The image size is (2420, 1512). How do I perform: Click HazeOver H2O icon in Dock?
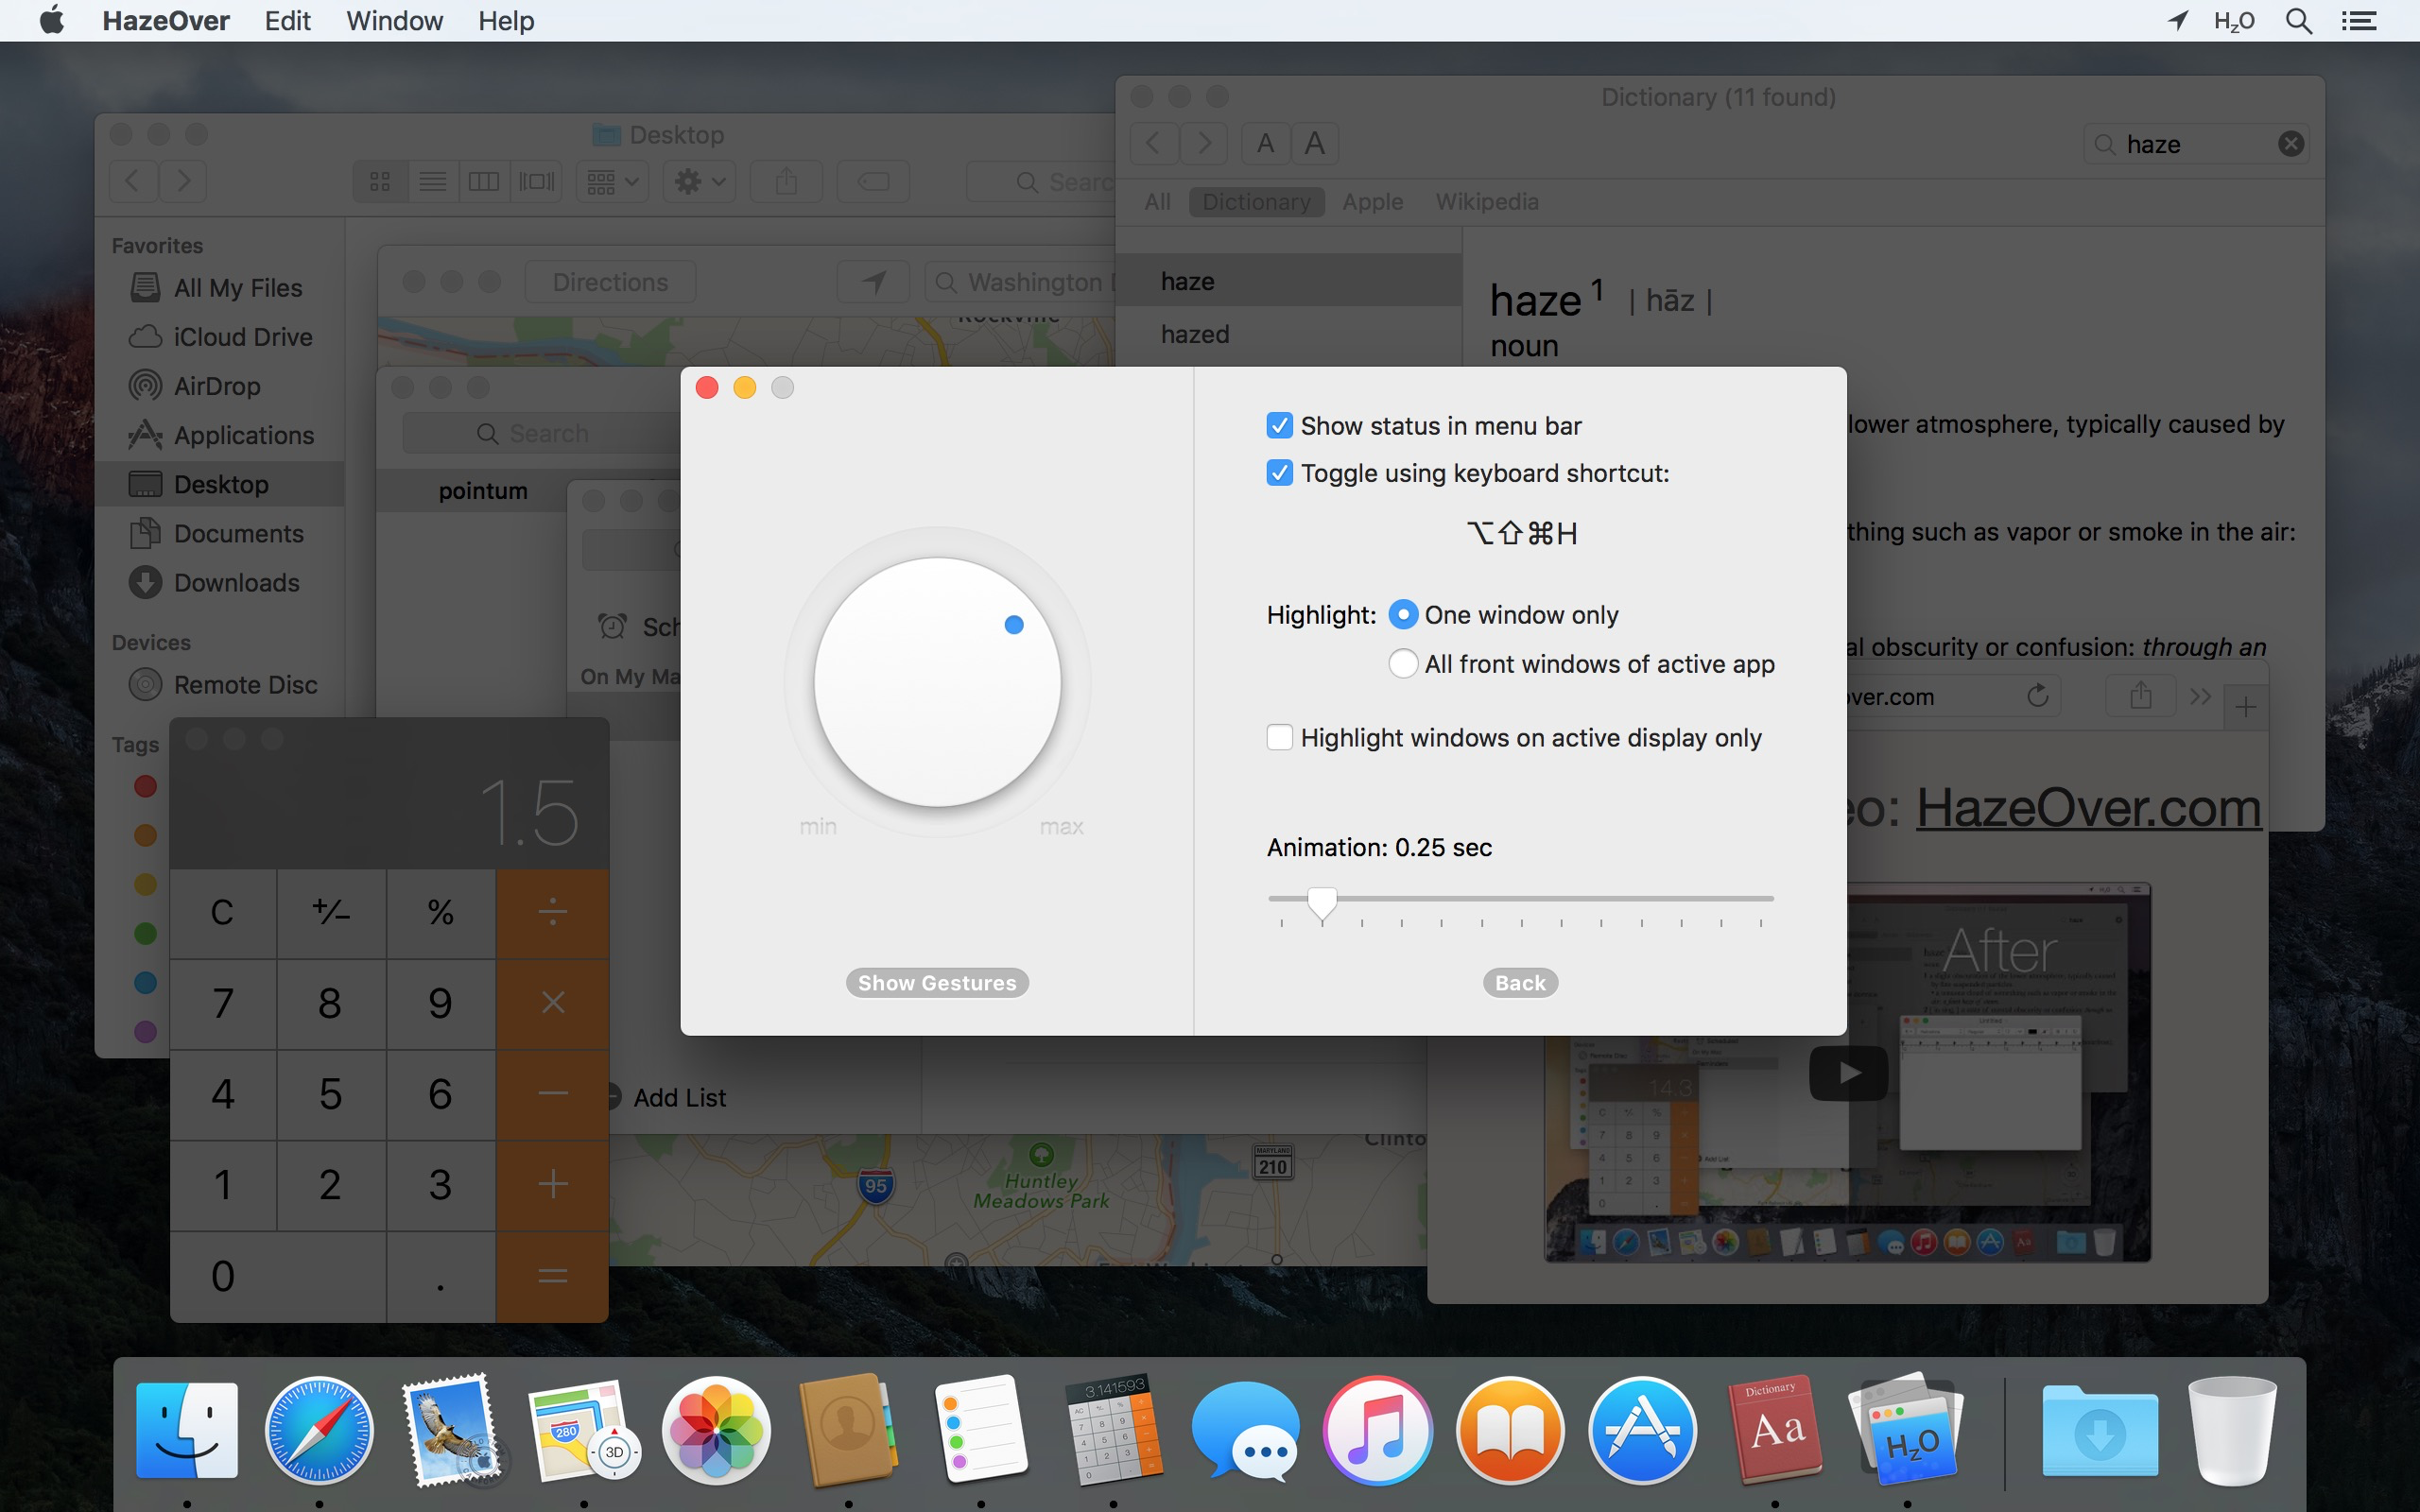(x=1907, y=1430)
